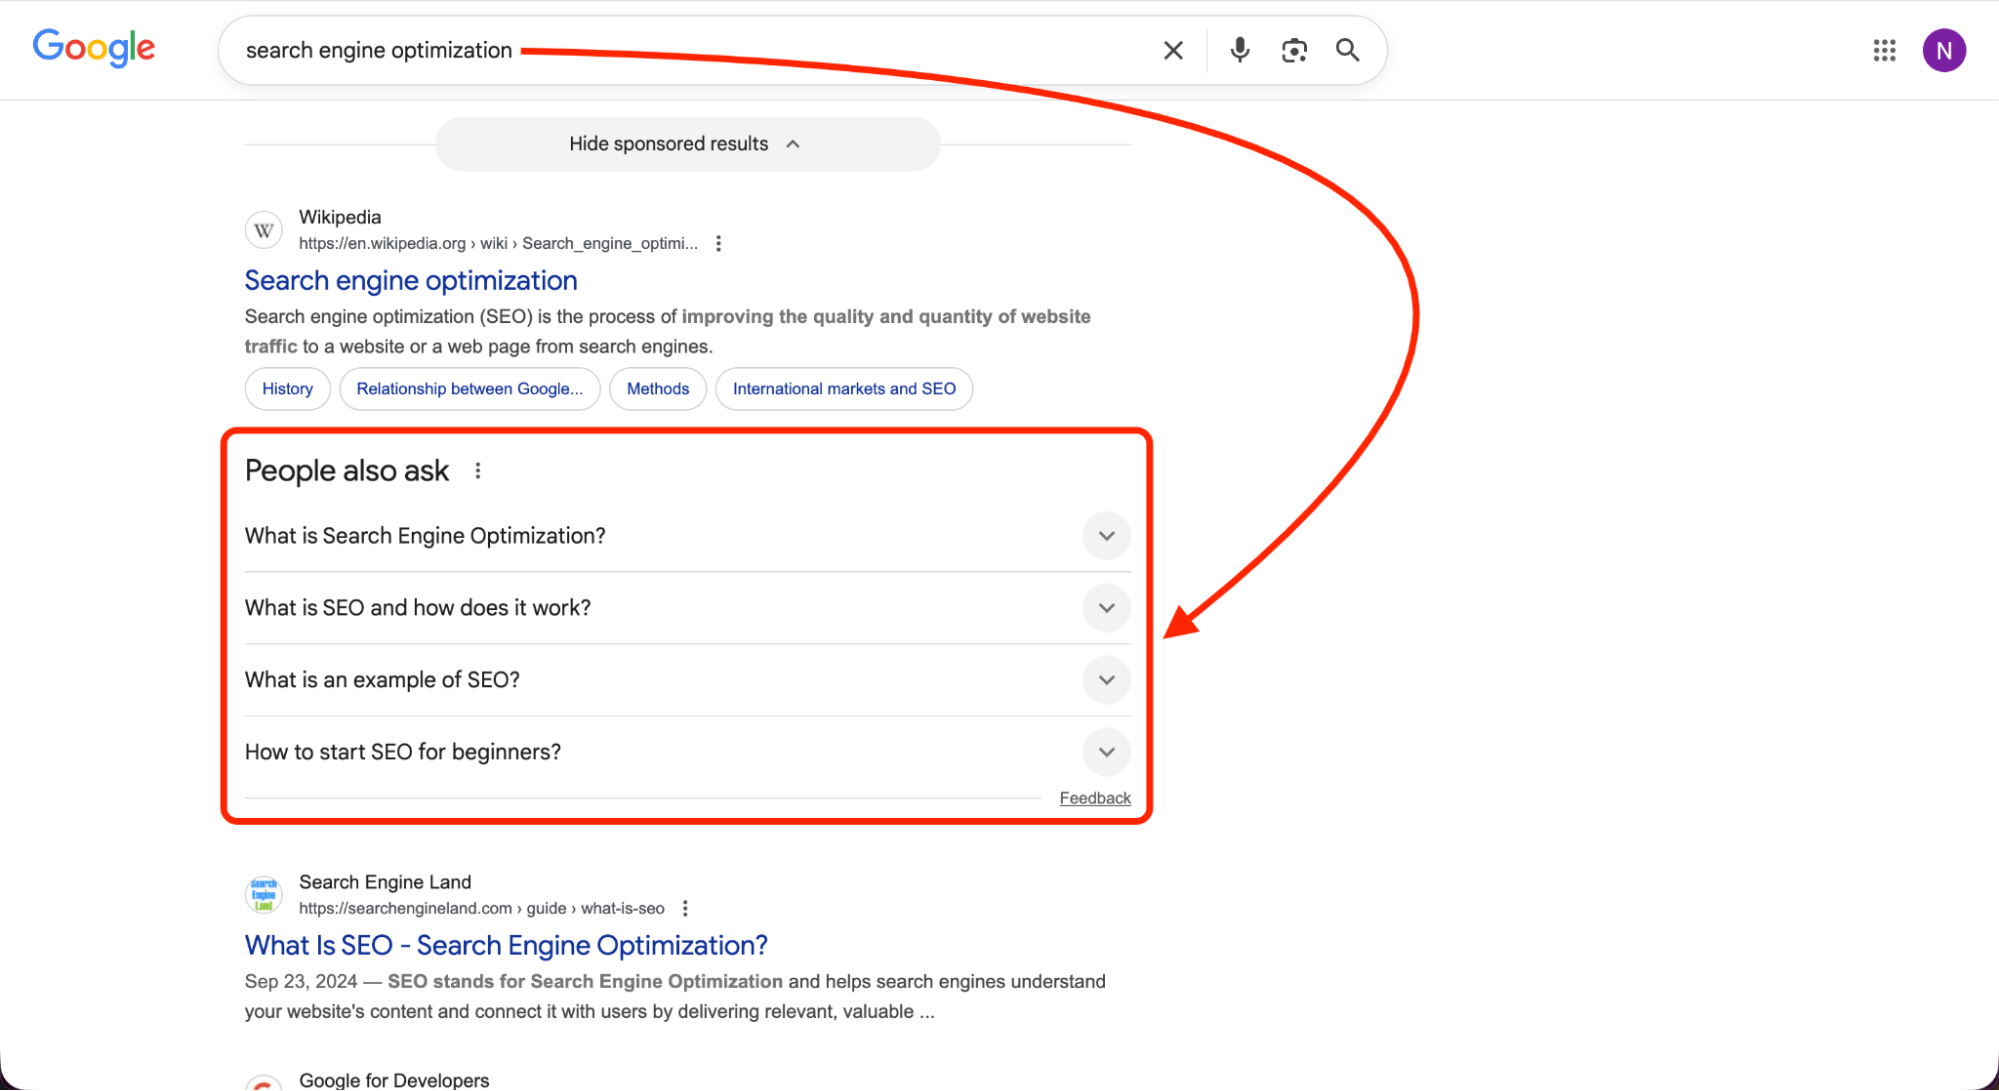This screenshot has height=1091, width=1999.
Task: Open Google Lens image search
Action: (x=1294, y=49)
